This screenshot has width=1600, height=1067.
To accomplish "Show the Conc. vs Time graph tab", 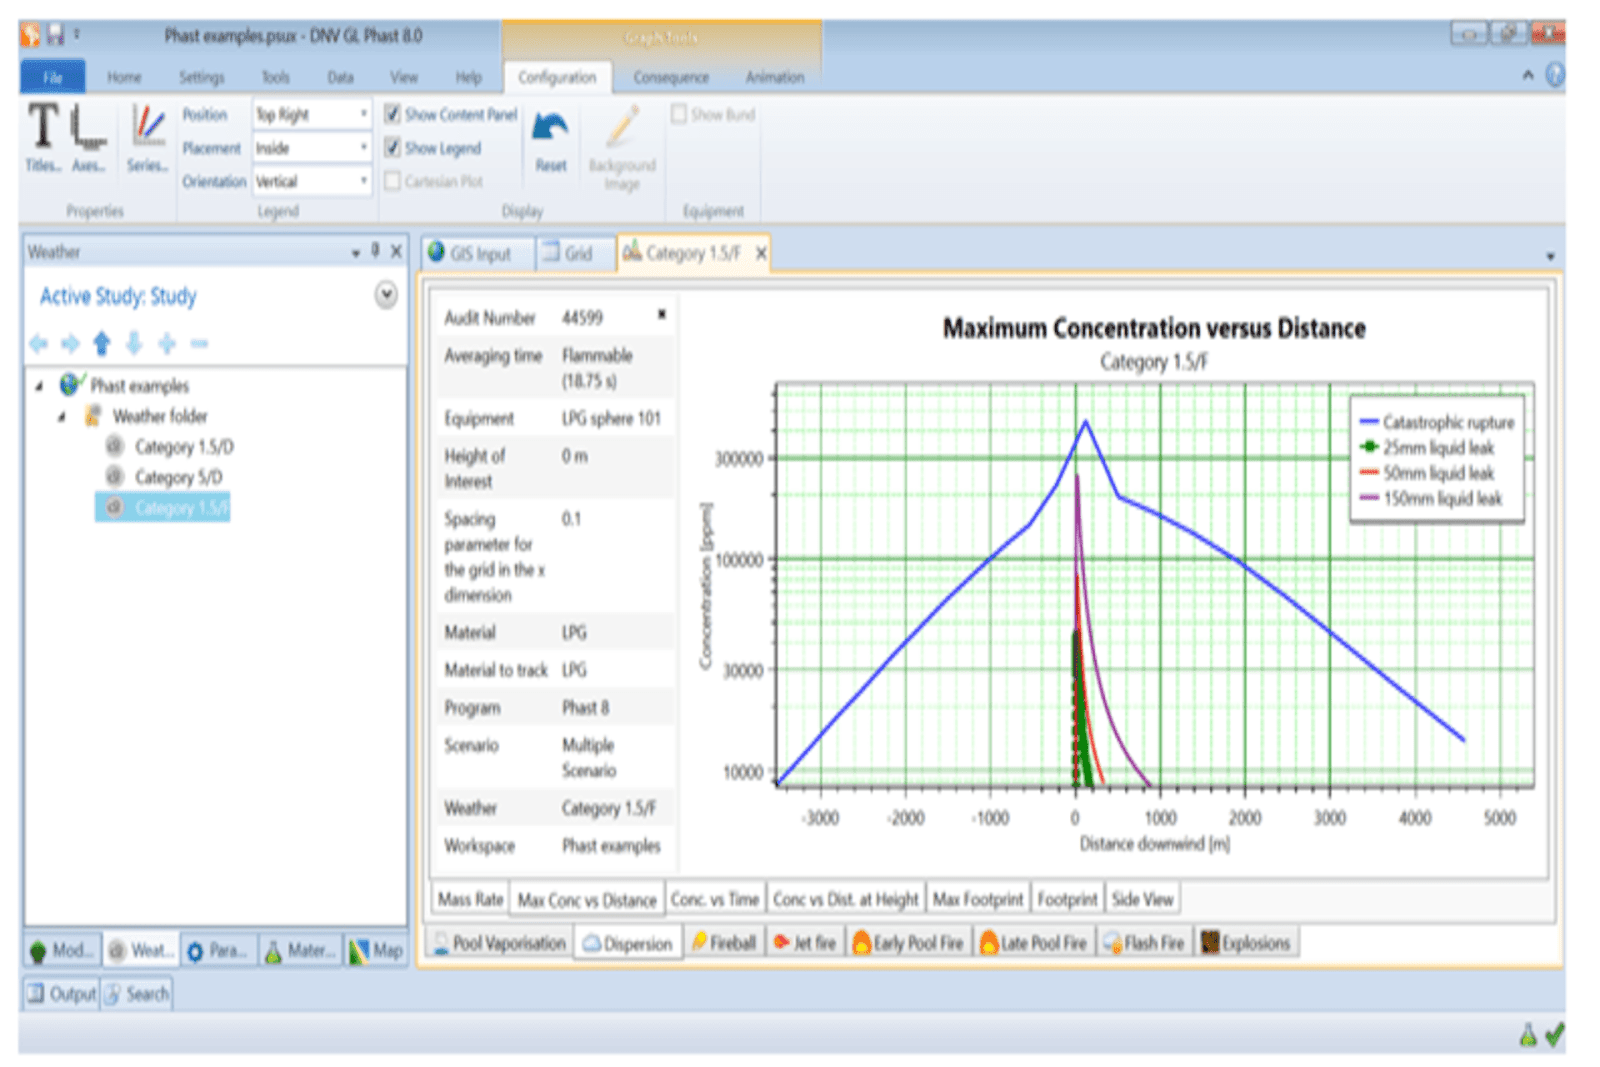I will [715, 899].
